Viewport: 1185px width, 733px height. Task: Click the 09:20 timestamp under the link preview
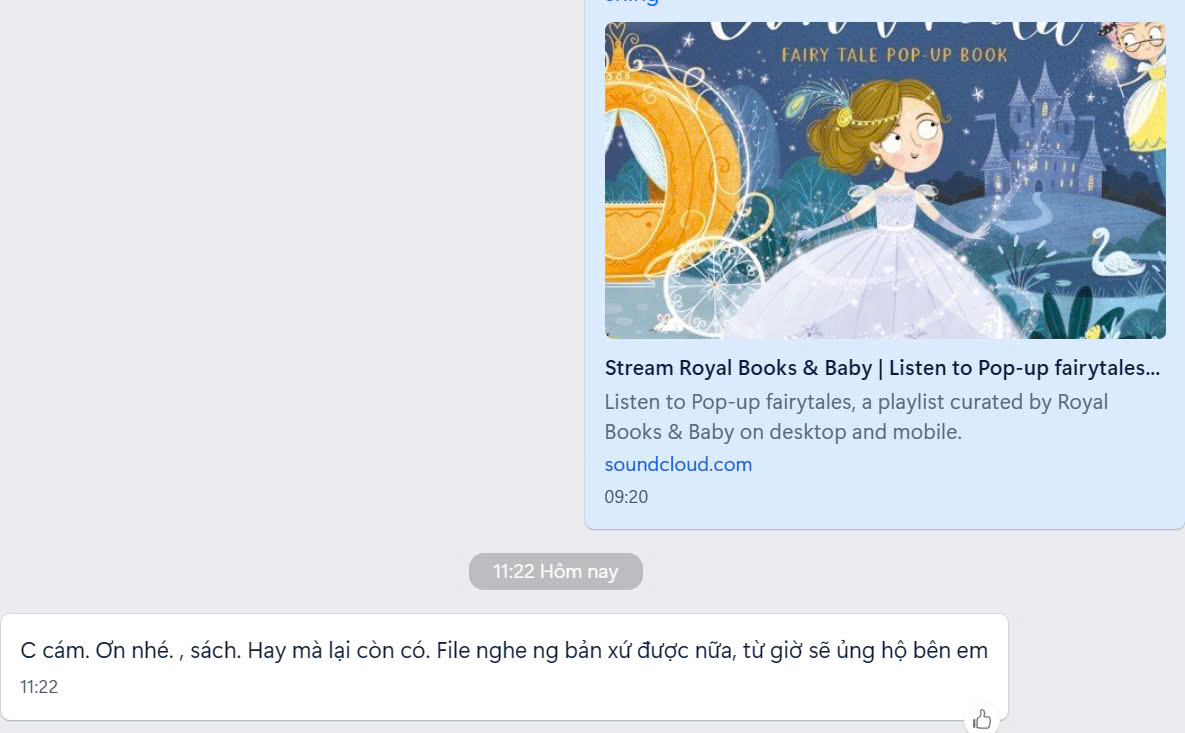627,496
